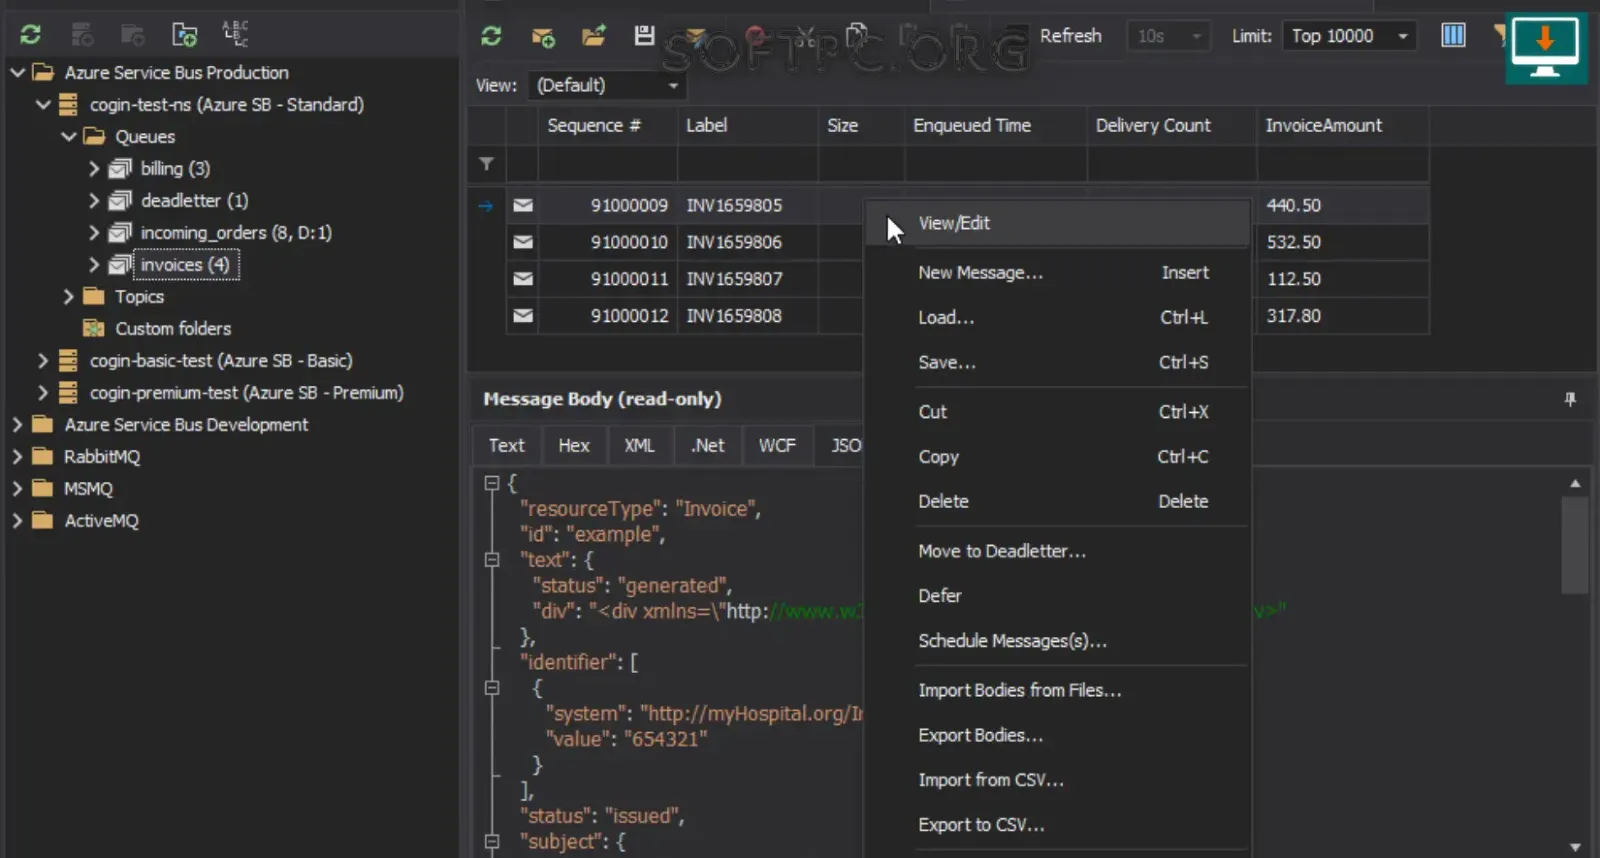The height and width of the screenshot is (858, 1600).
Task: Switch to the .Net body tab
Action: 708,446
